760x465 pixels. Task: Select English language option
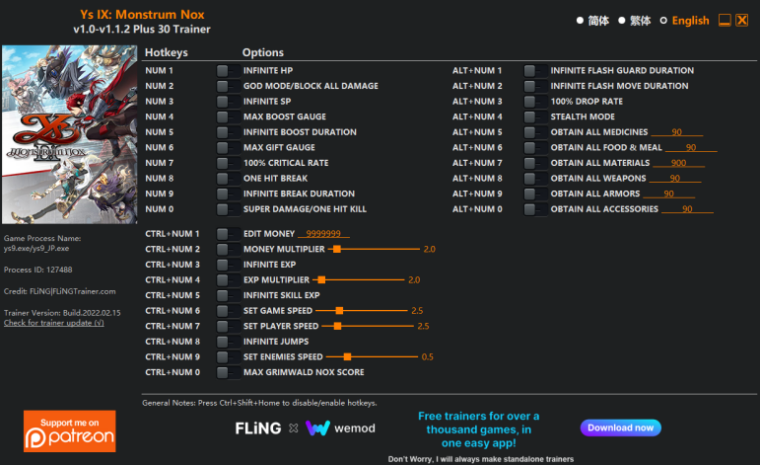pyautogui.click(x=684, y=20)
